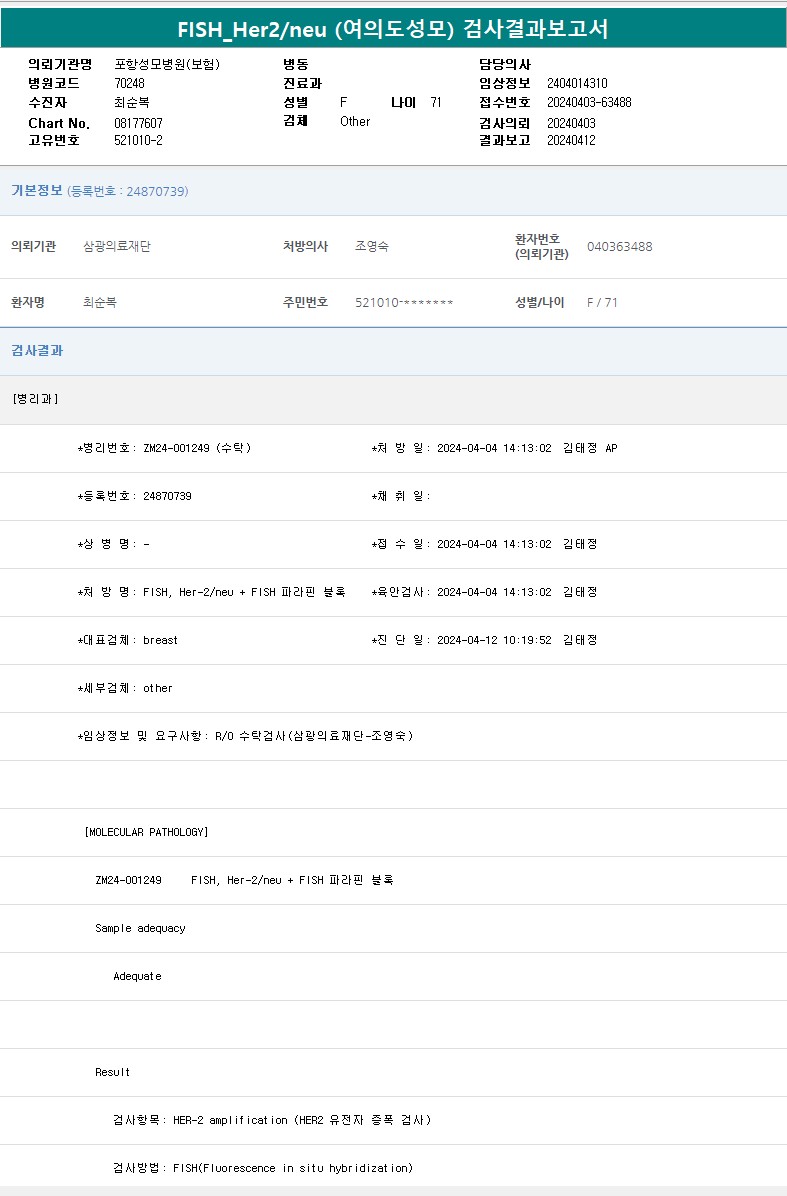This screenshot has width=787, height=1196.
Task: Click the 검사항목 HER-2 amplification line
Action: tap(272, 1120)
